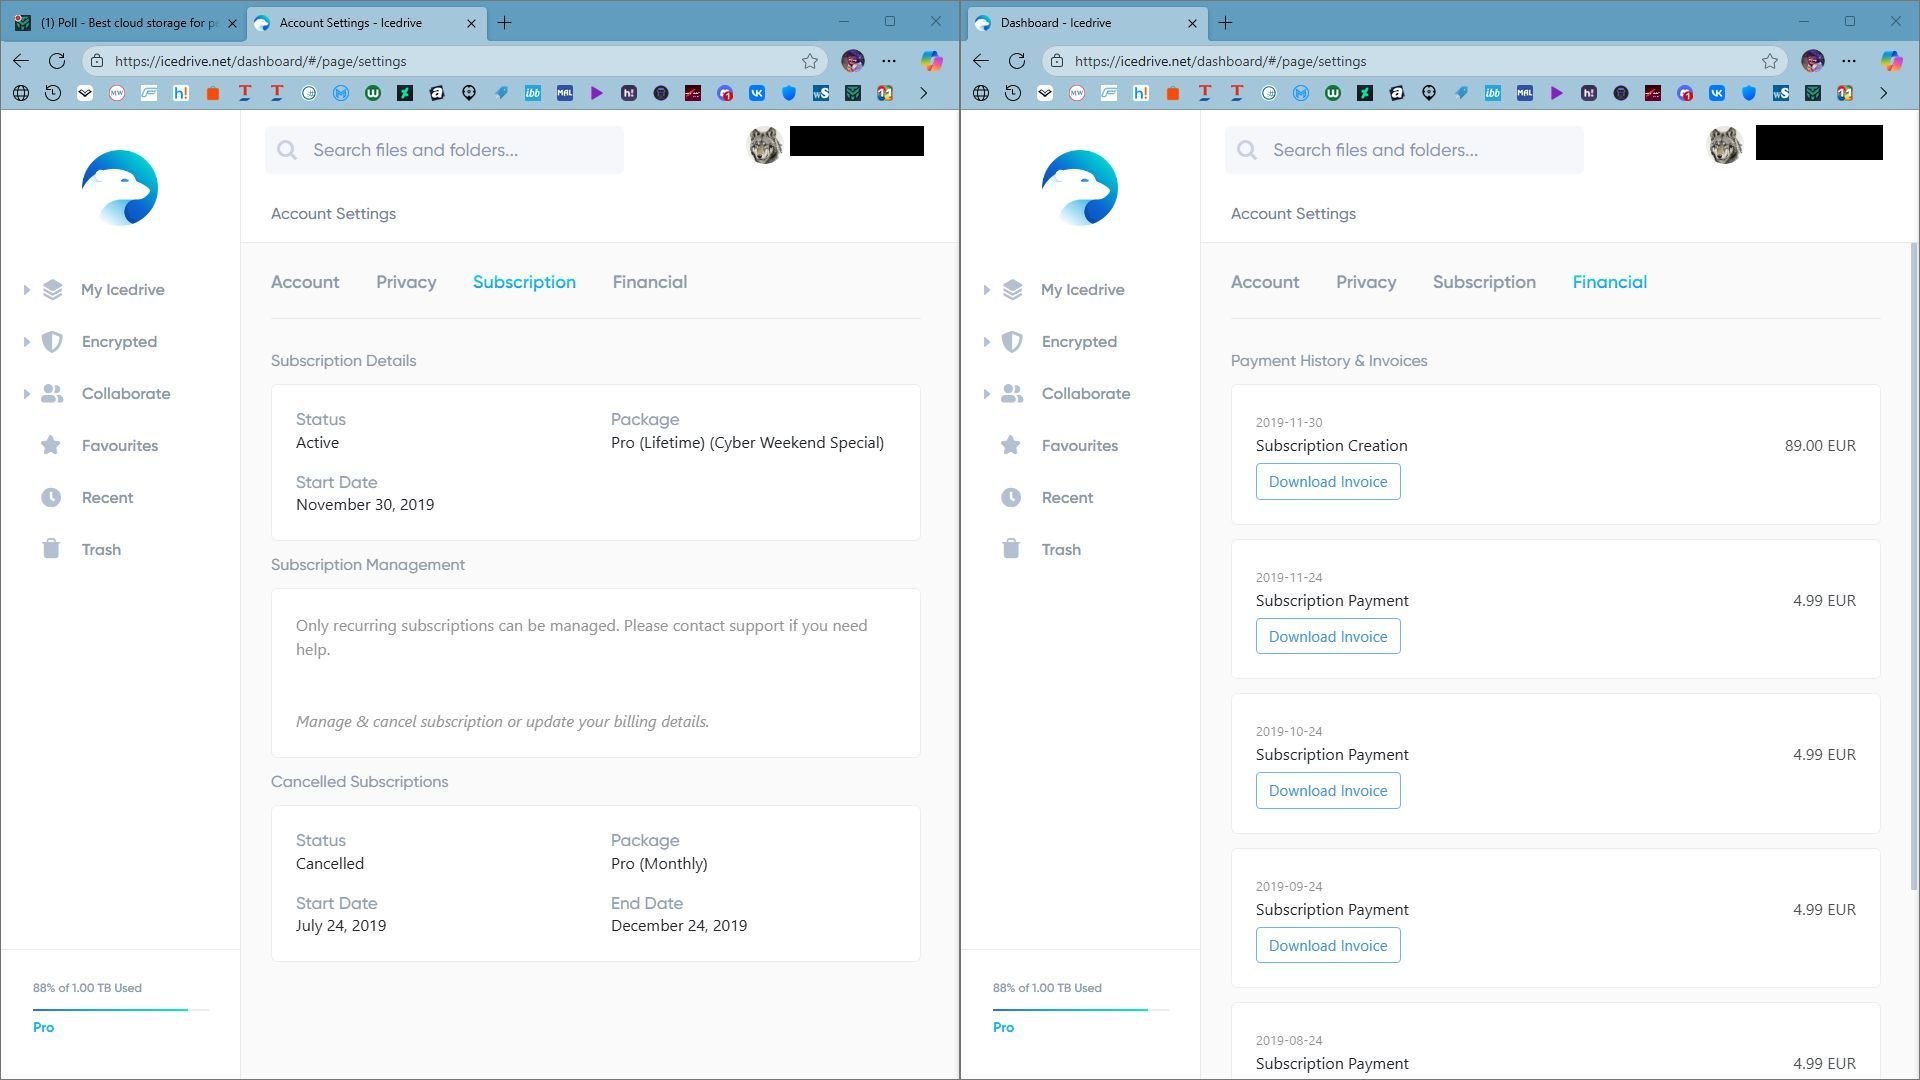Switch to Account tab in left window
Image resolution: width=1920 pixels, height=1080 pixels.
(305, 282)
